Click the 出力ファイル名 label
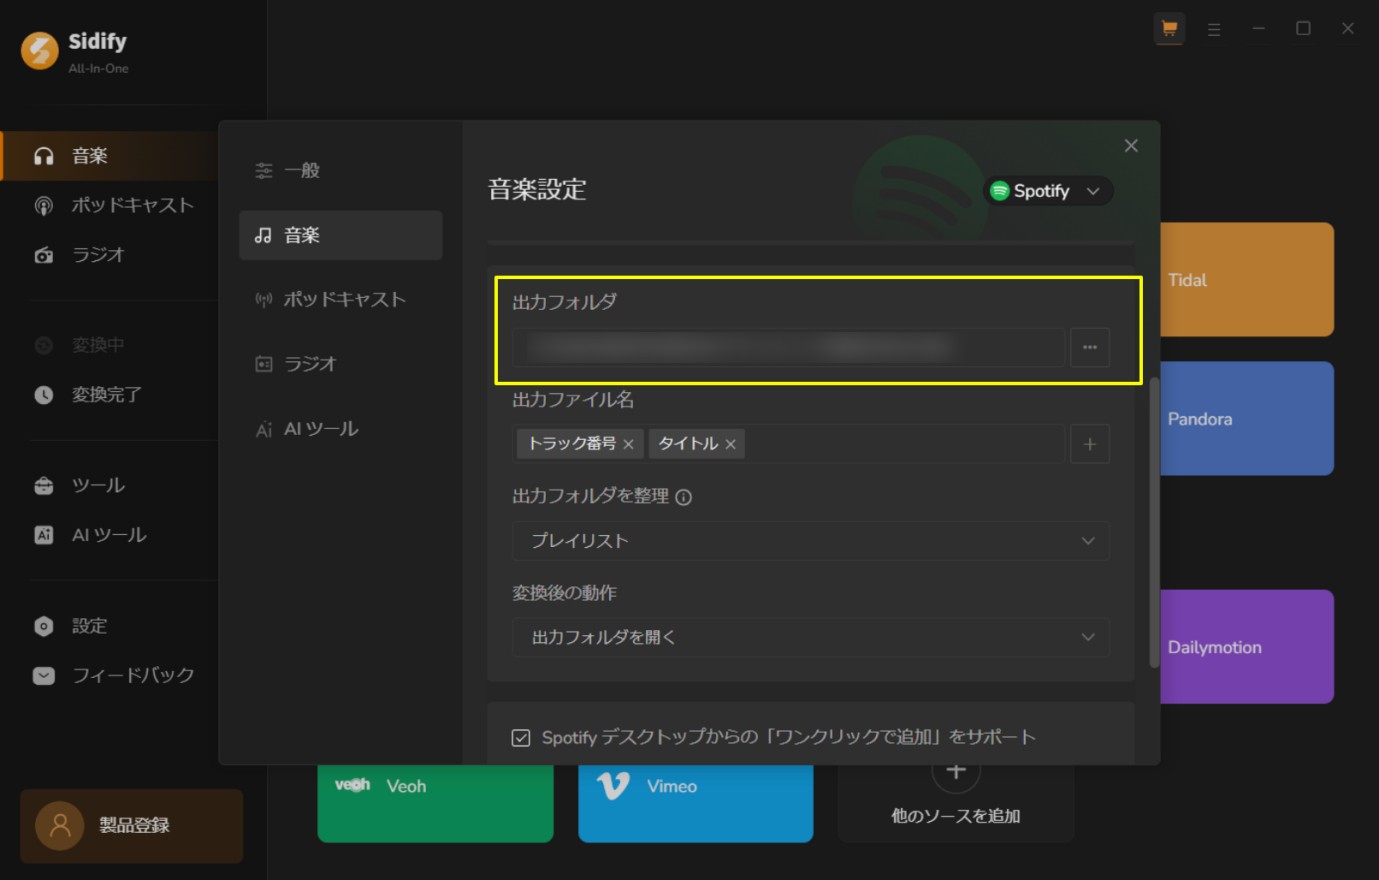The height and width of the screenshot is (880, 1379). click(573, 400)
